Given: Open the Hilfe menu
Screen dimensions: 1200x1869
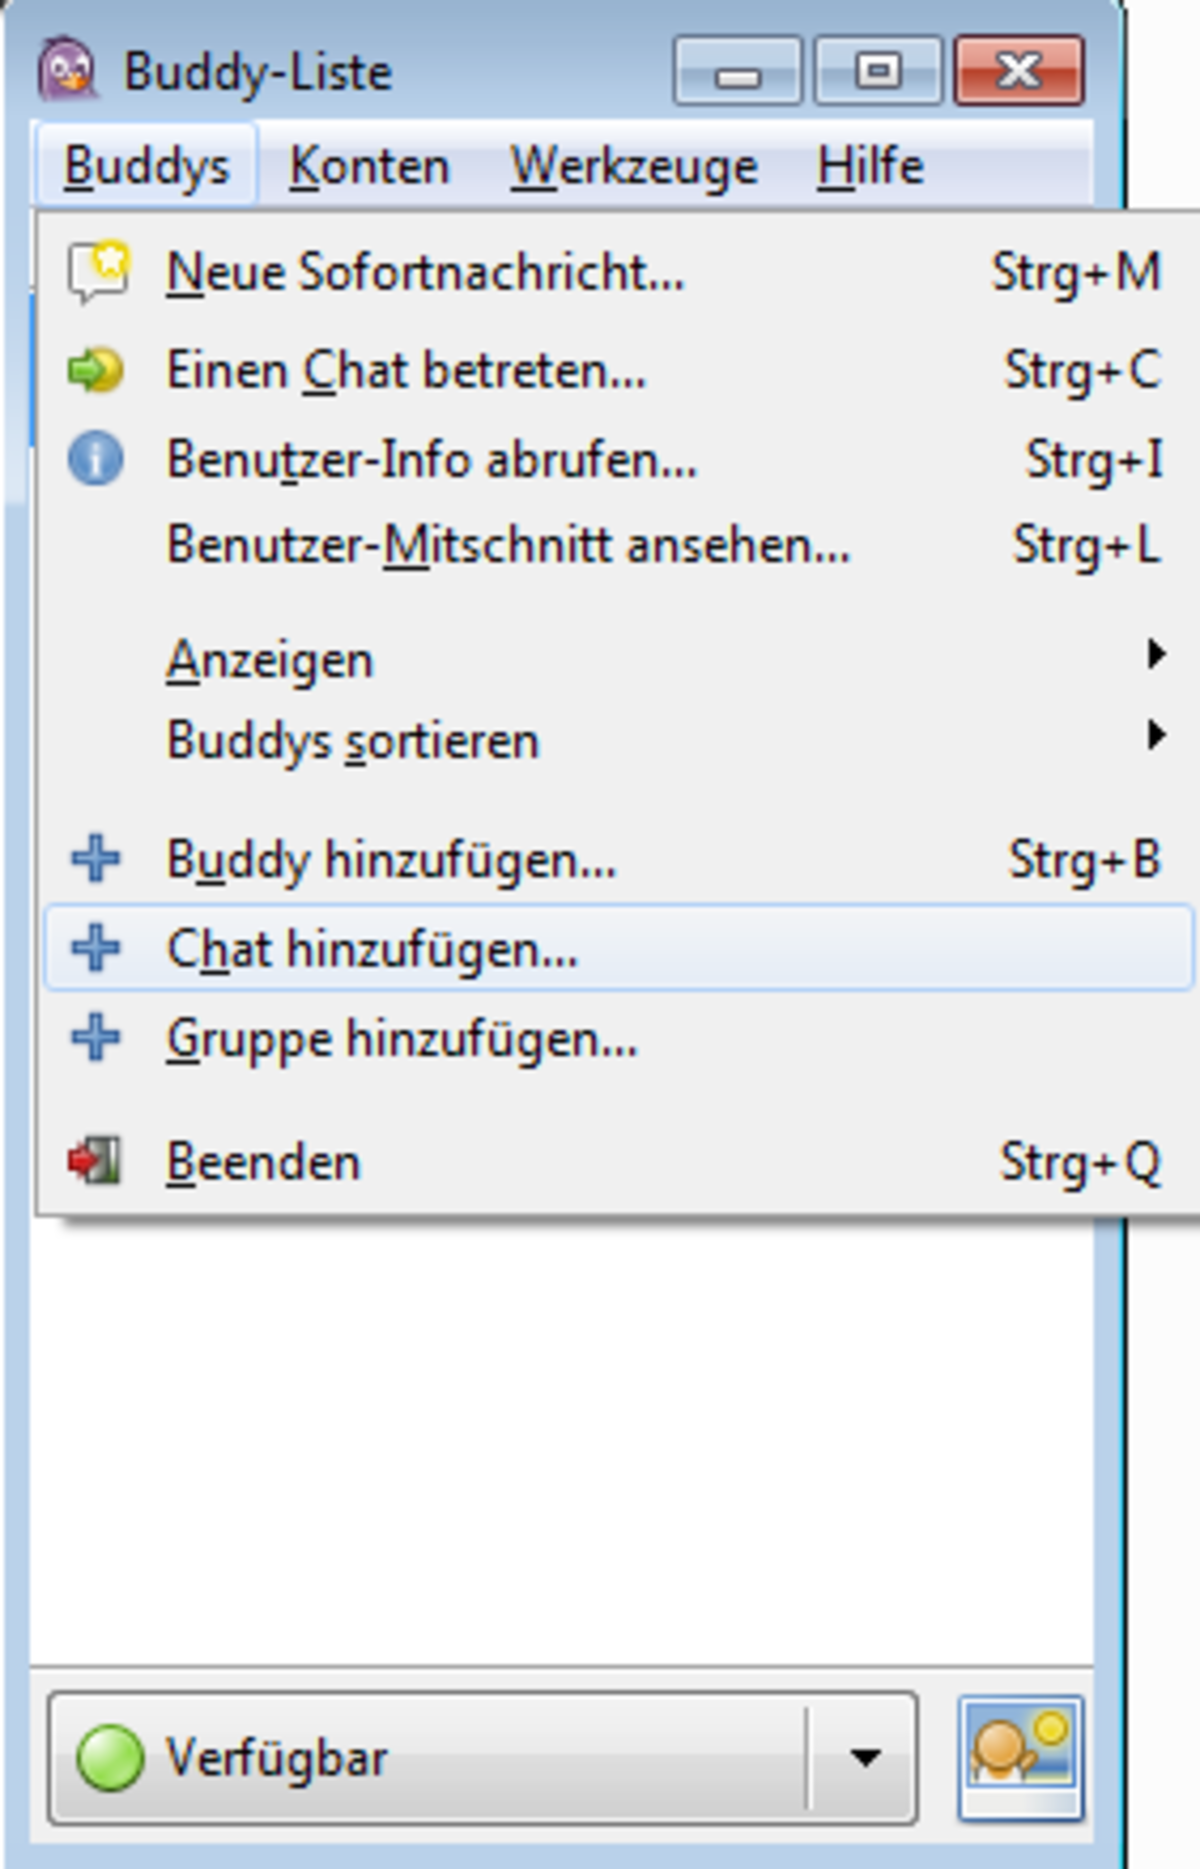Looking at the screenshot, I should tap(869, 166).
